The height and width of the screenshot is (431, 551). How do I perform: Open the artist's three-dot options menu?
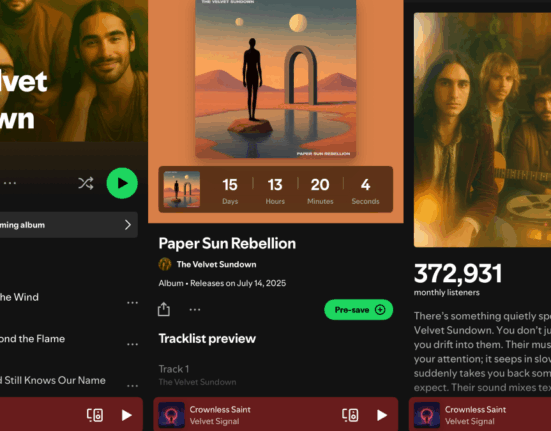point(10,183)
